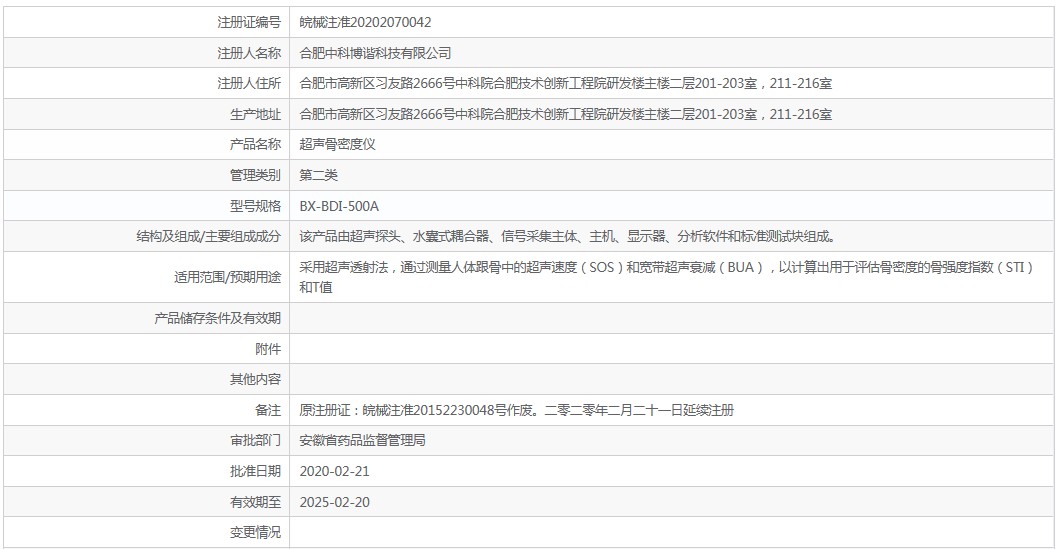This screenshot has width=1058, height=549.
Task: Click the 附件 label
Action: point(268,349)
